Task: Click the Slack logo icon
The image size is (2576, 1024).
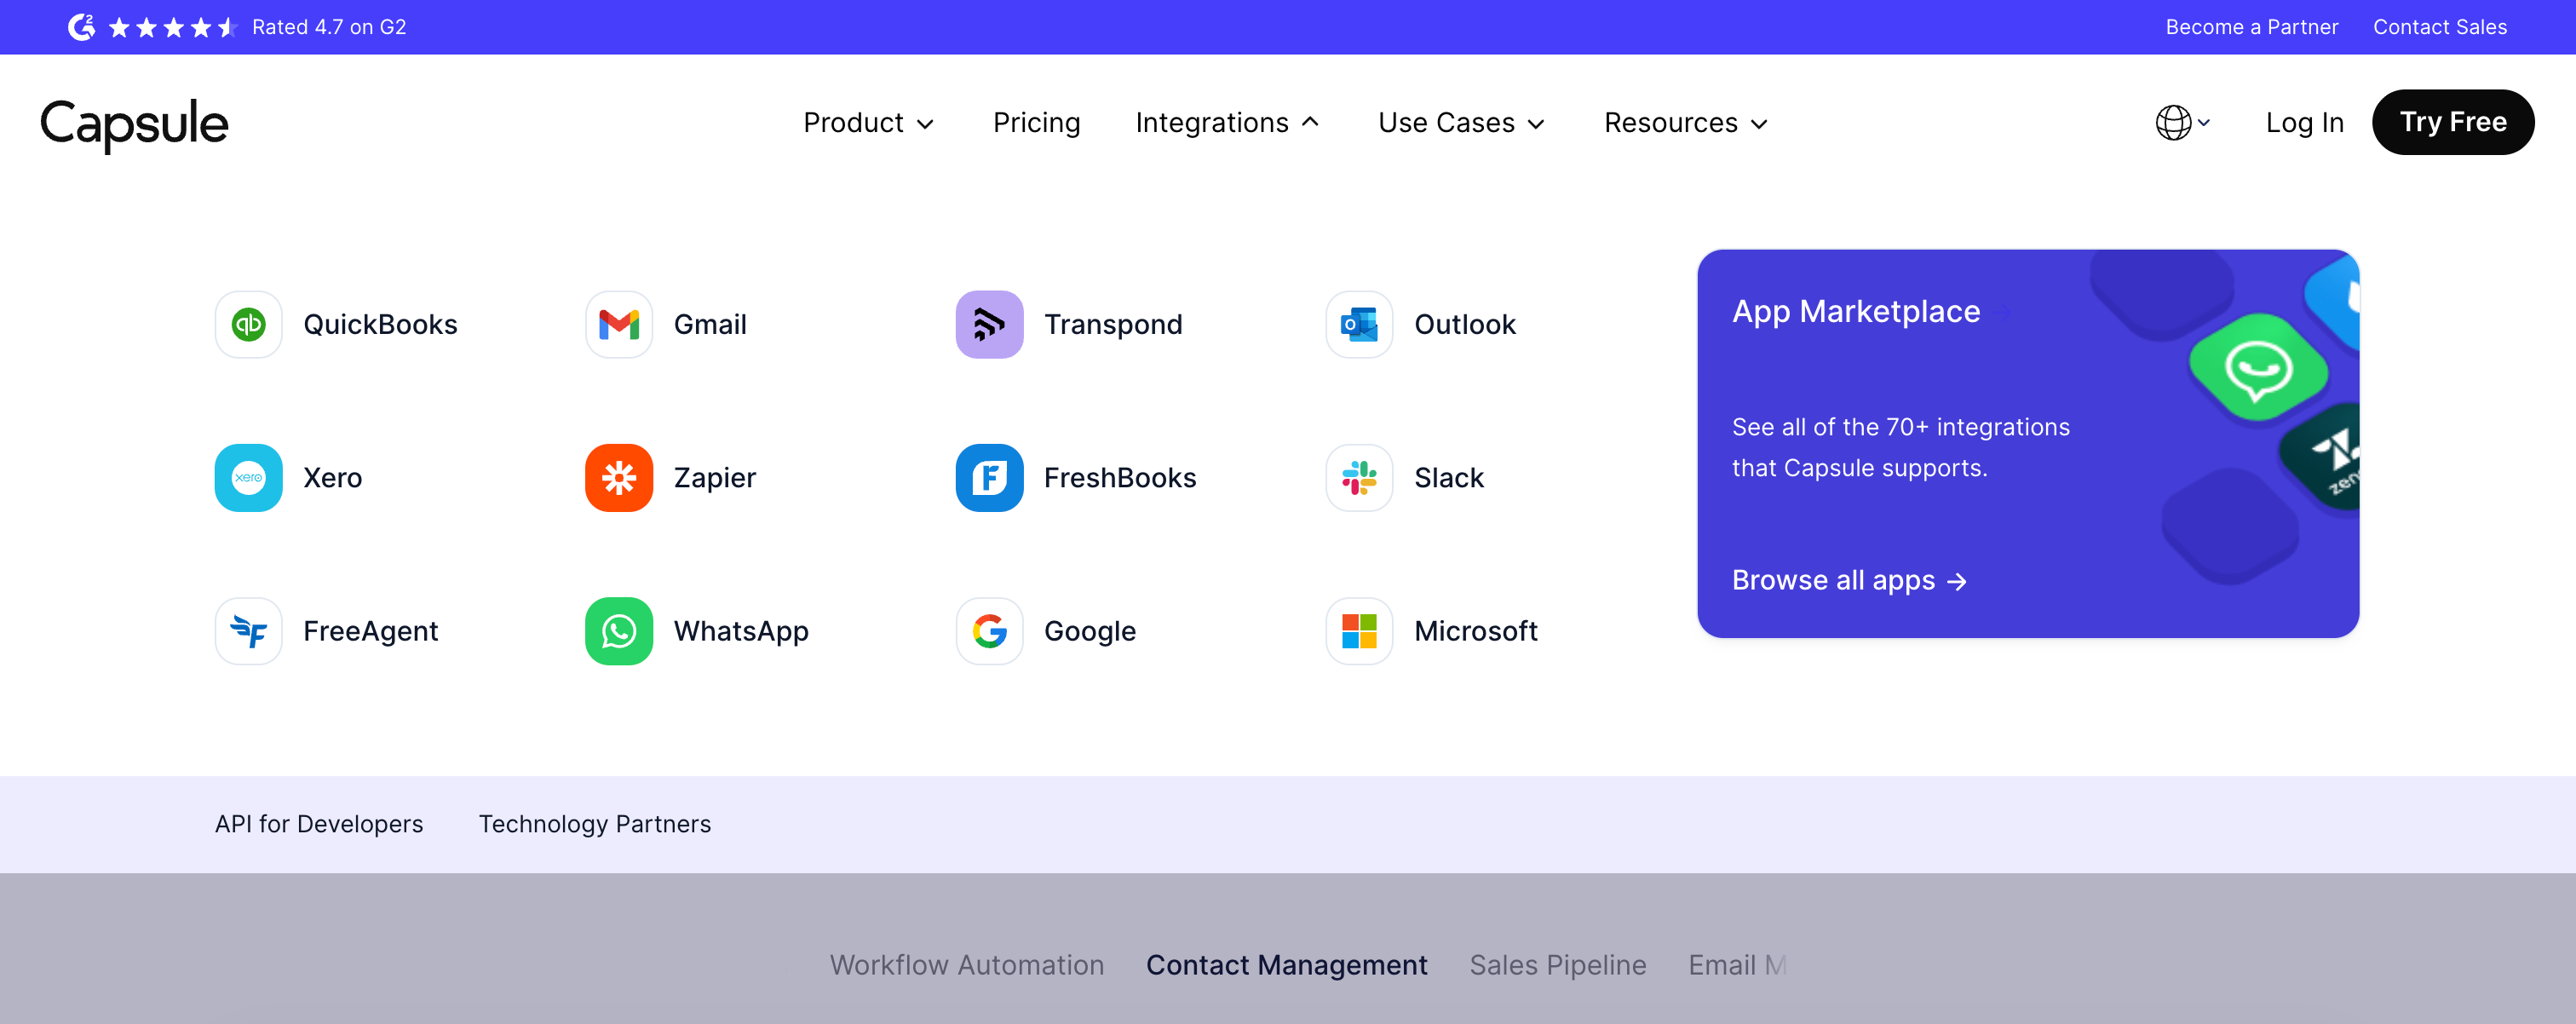Action: 1358,478
